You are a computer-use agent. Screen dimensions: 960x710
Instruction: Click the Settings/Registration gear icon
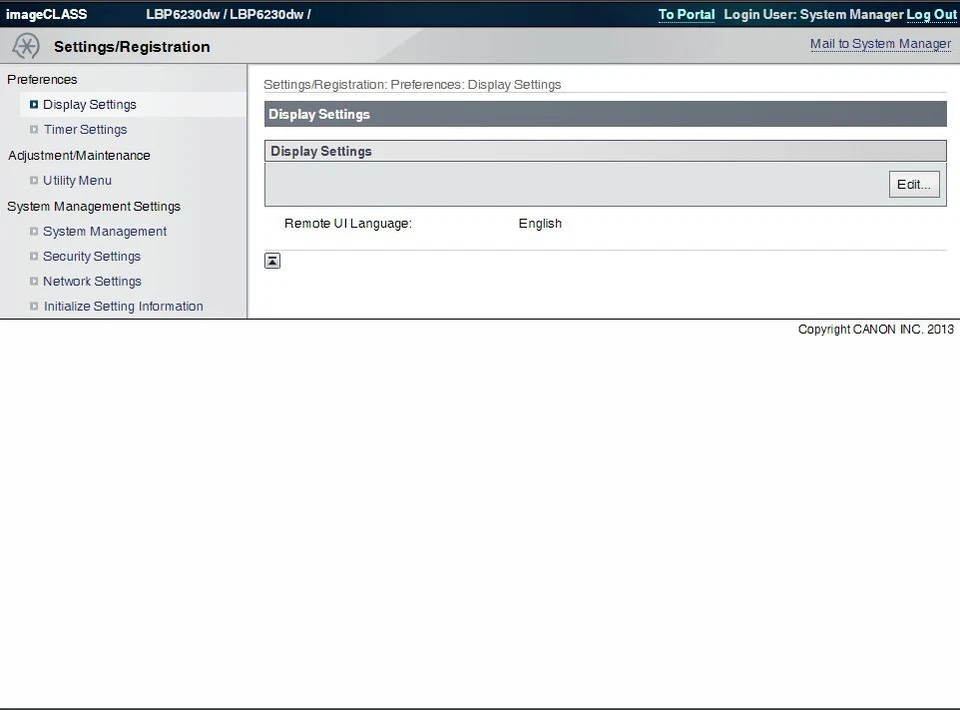26,46
